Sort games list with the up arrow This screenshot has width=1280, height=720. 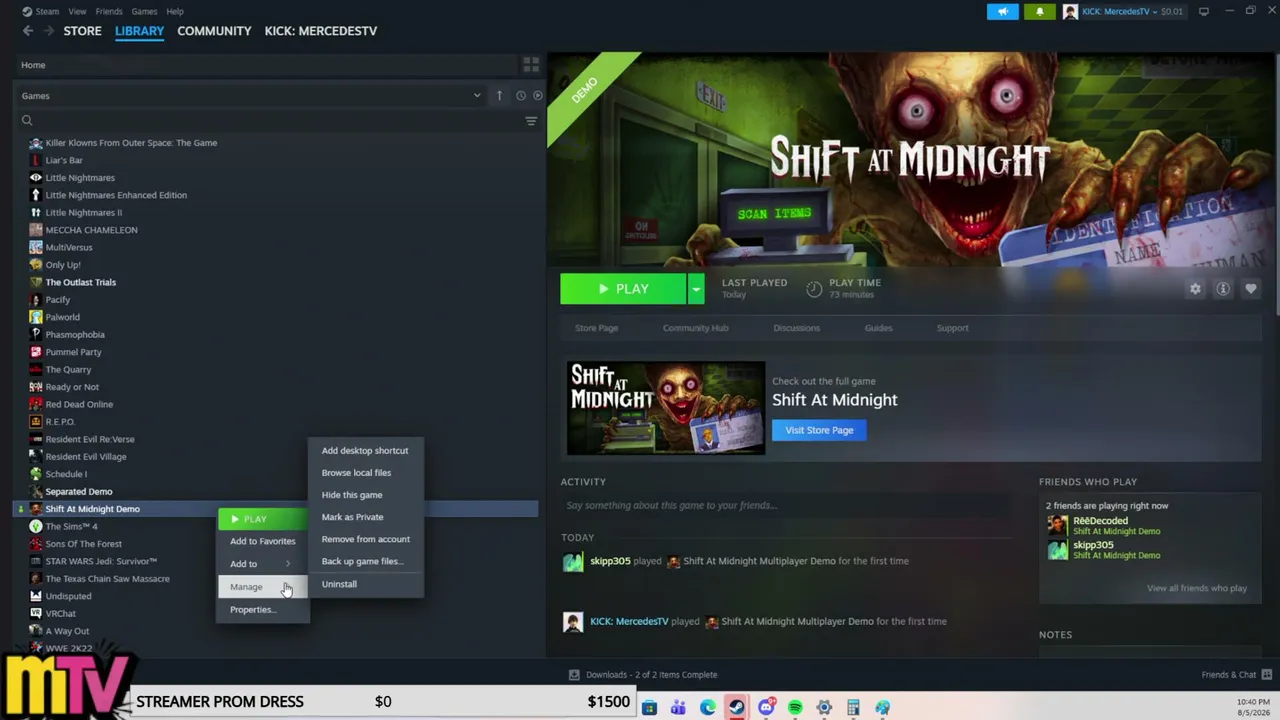[499, 96]
